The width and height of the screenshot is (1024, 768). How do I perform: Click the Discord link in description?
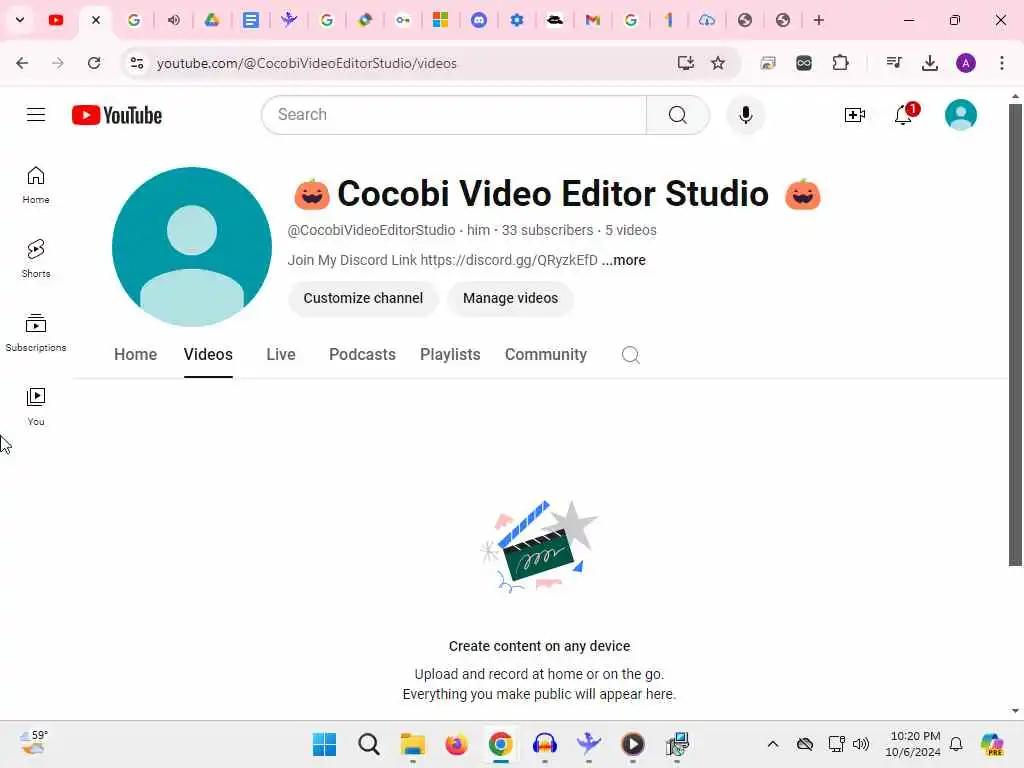point(509,260)
